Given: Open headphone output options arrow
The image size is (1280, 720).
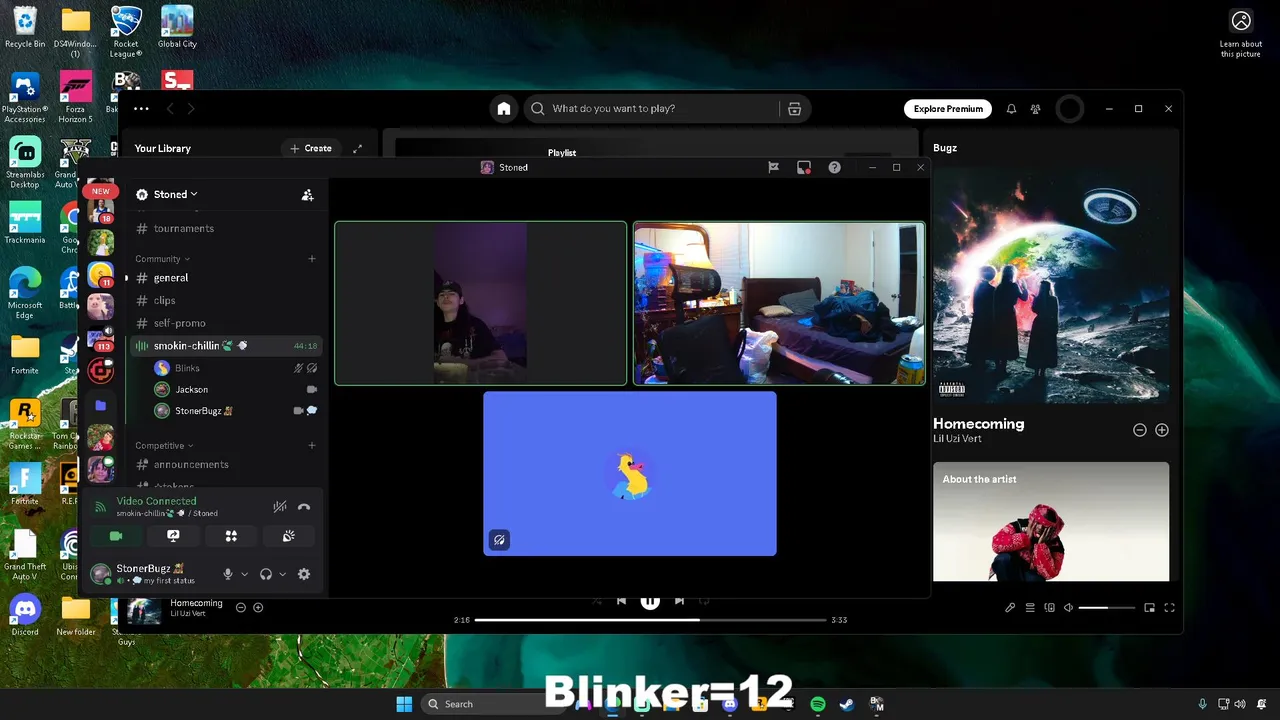Looking at the screenshot, I should 282,574.
